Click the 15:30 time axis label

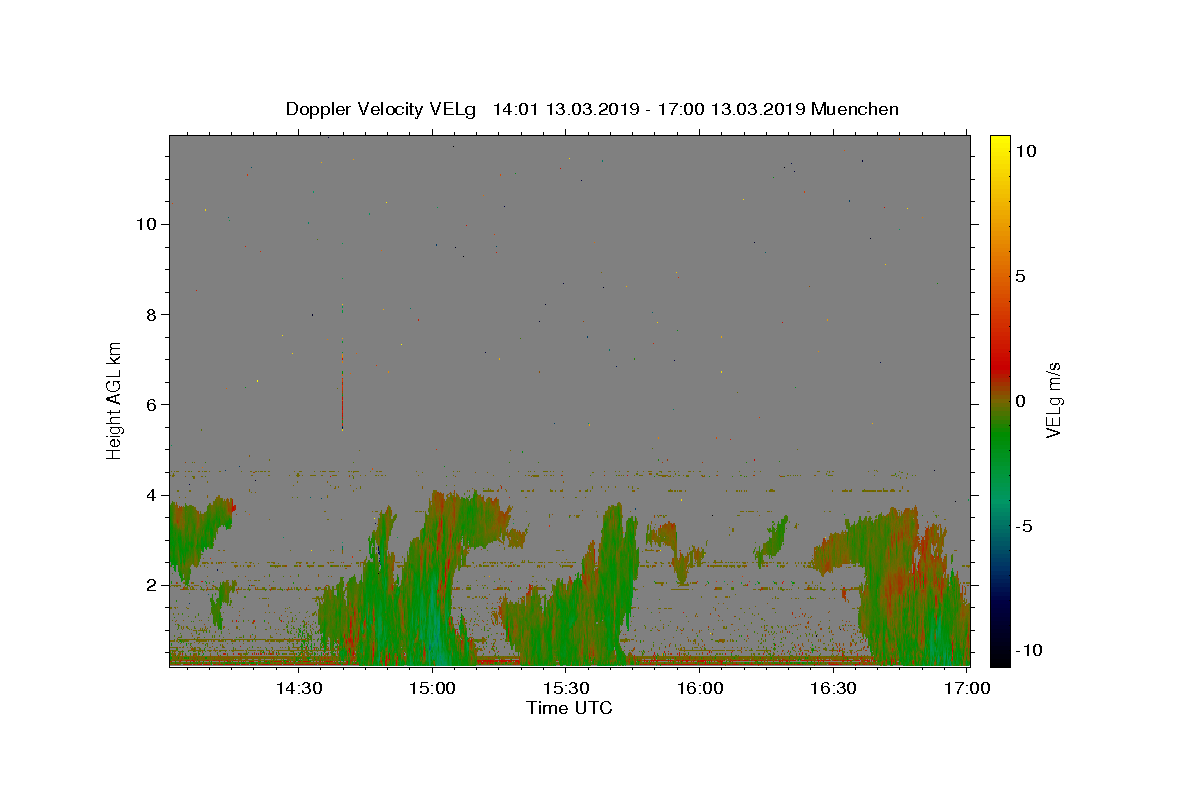(x=566, y=688)
